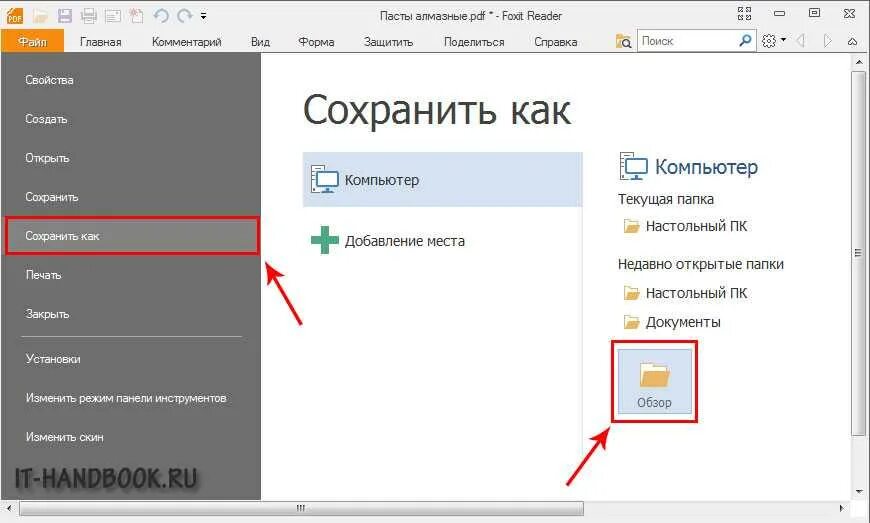Switch to the Комментарий tab
Image resolution: width=870 pixels, height=523 pixels.
tap(186, 42)
